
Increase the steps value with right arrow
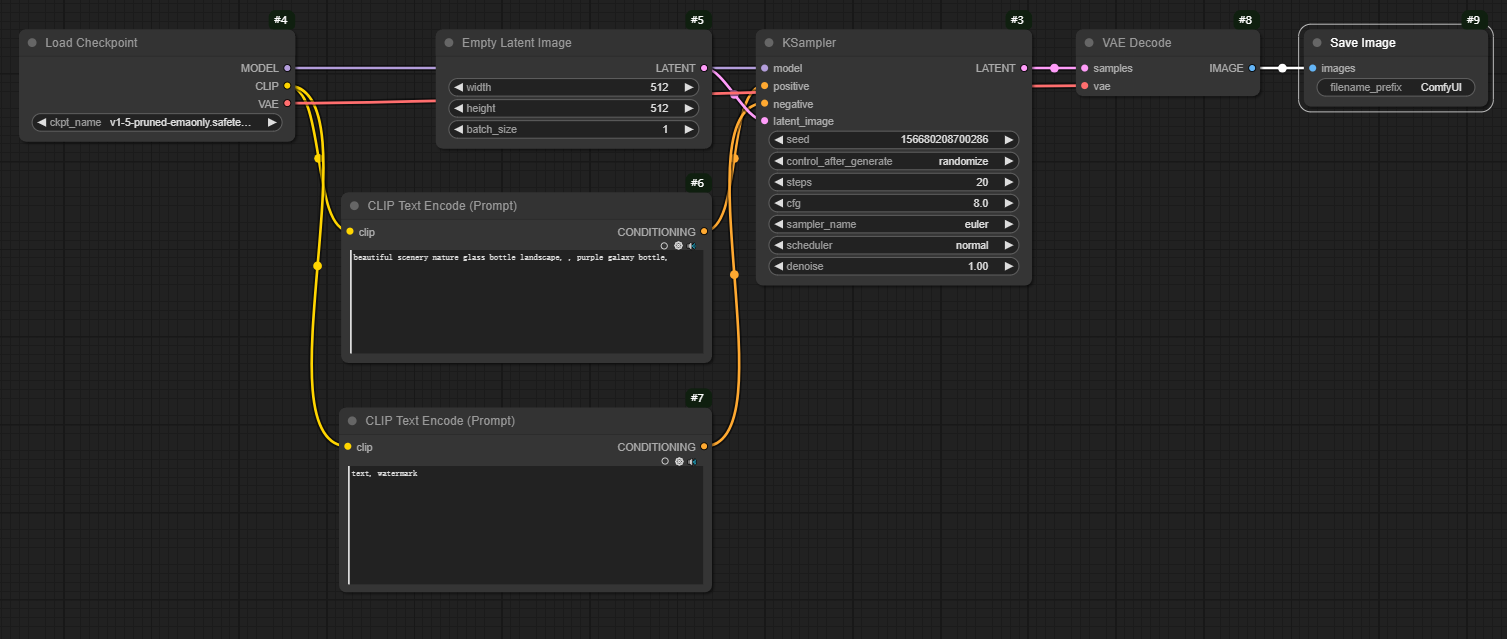1008,182
